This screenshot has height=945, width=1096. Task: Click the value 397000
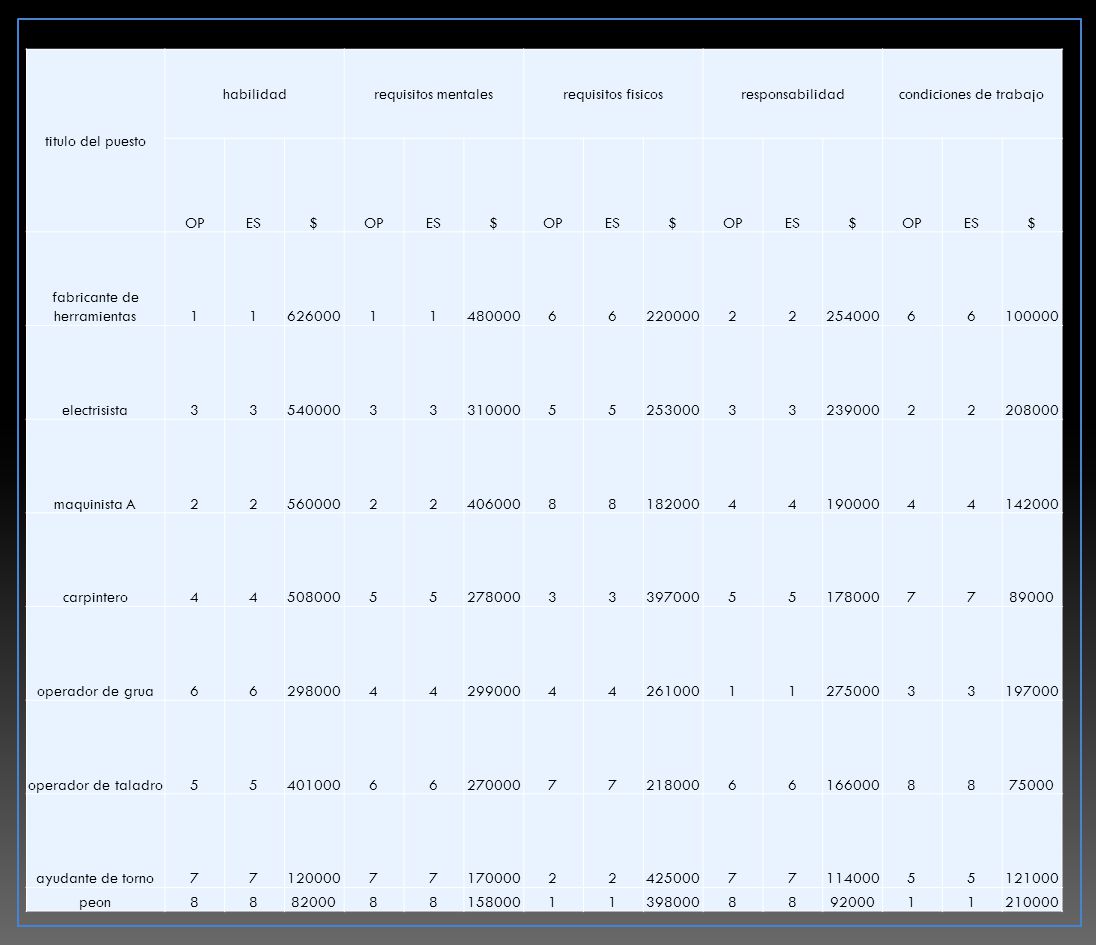pos(672,597)
